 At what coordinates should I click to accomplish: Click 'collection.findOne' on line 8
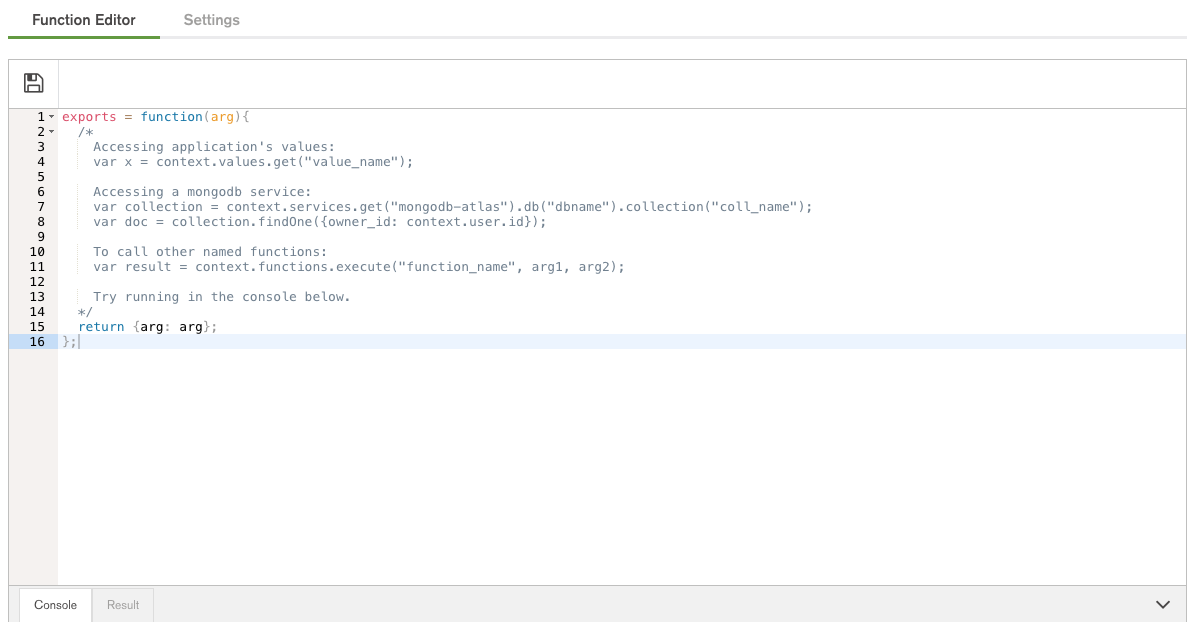tap(242, 222)
